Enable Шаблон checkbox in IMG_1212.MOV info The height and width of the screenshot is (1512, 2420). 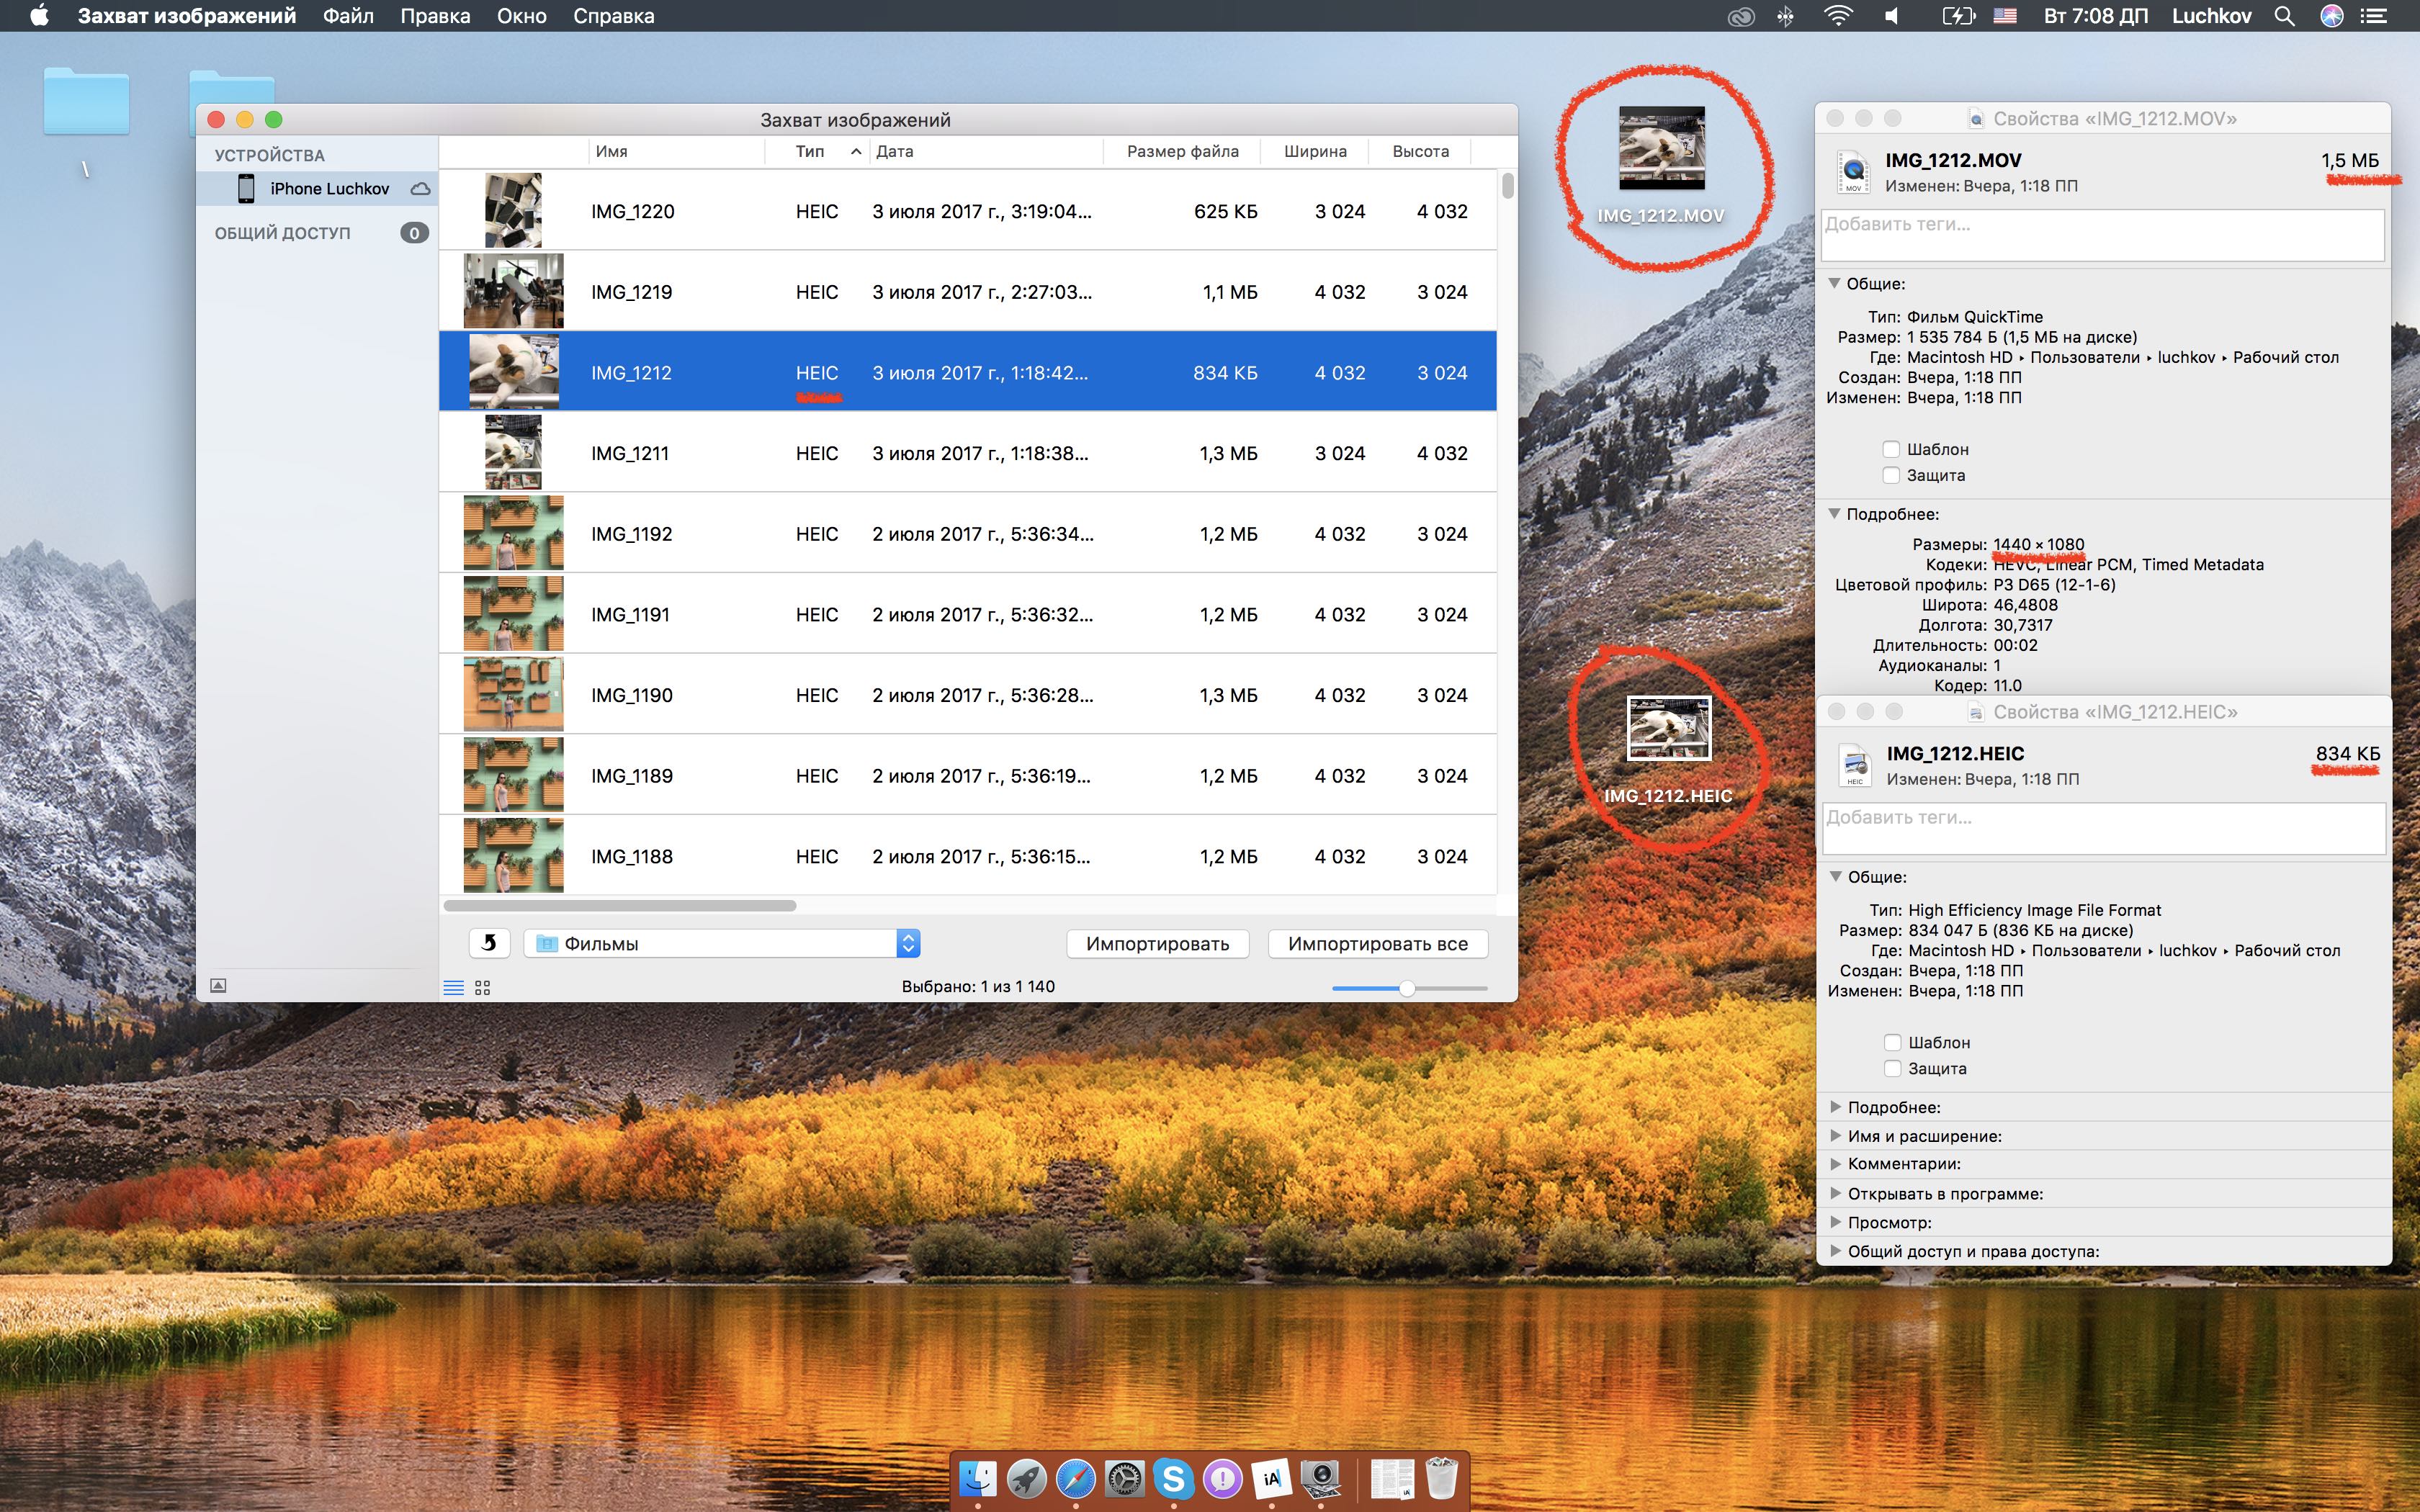pos(1891,449)
